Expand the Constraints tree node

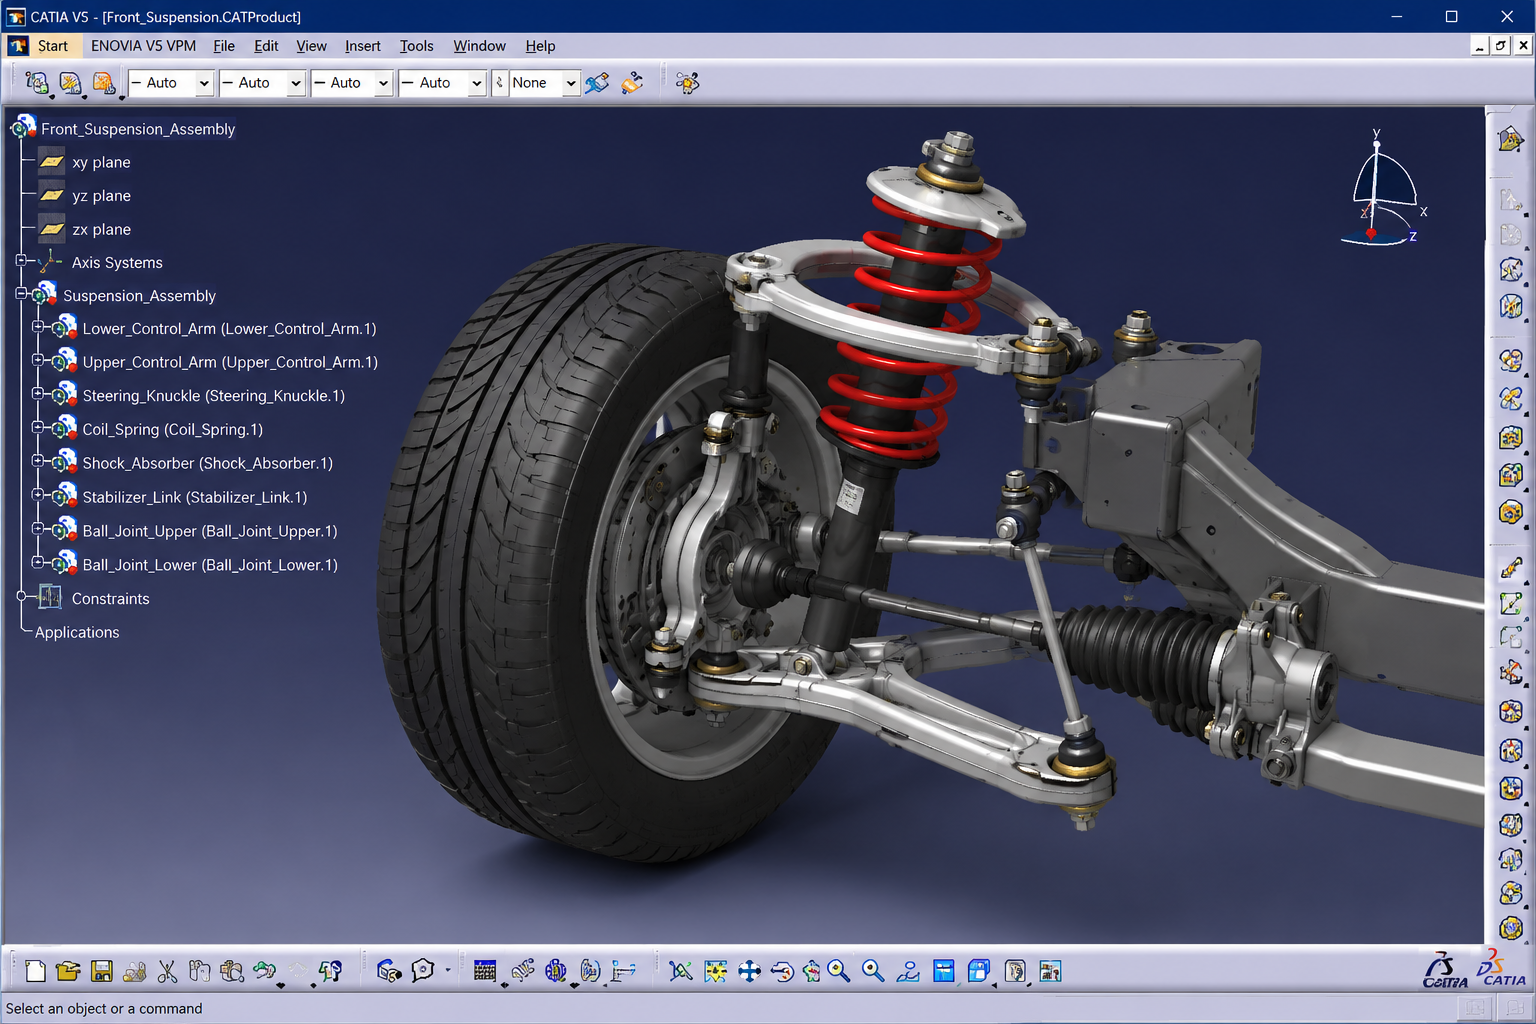21,596
